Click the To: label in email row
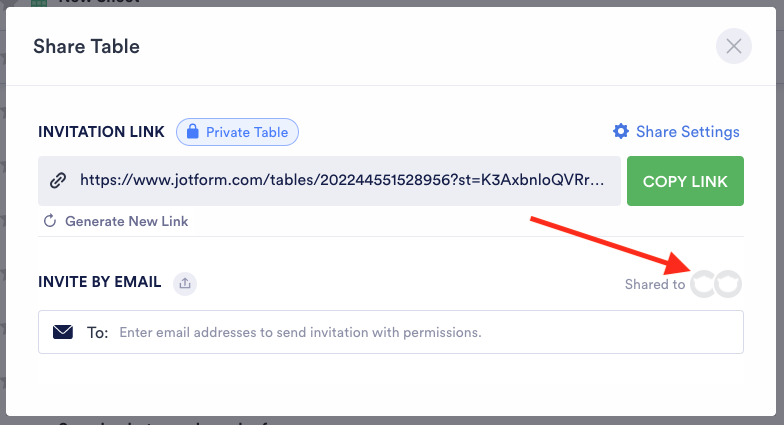Image resolution: width=784 pixels, height=425 pixels. [97, 332]
